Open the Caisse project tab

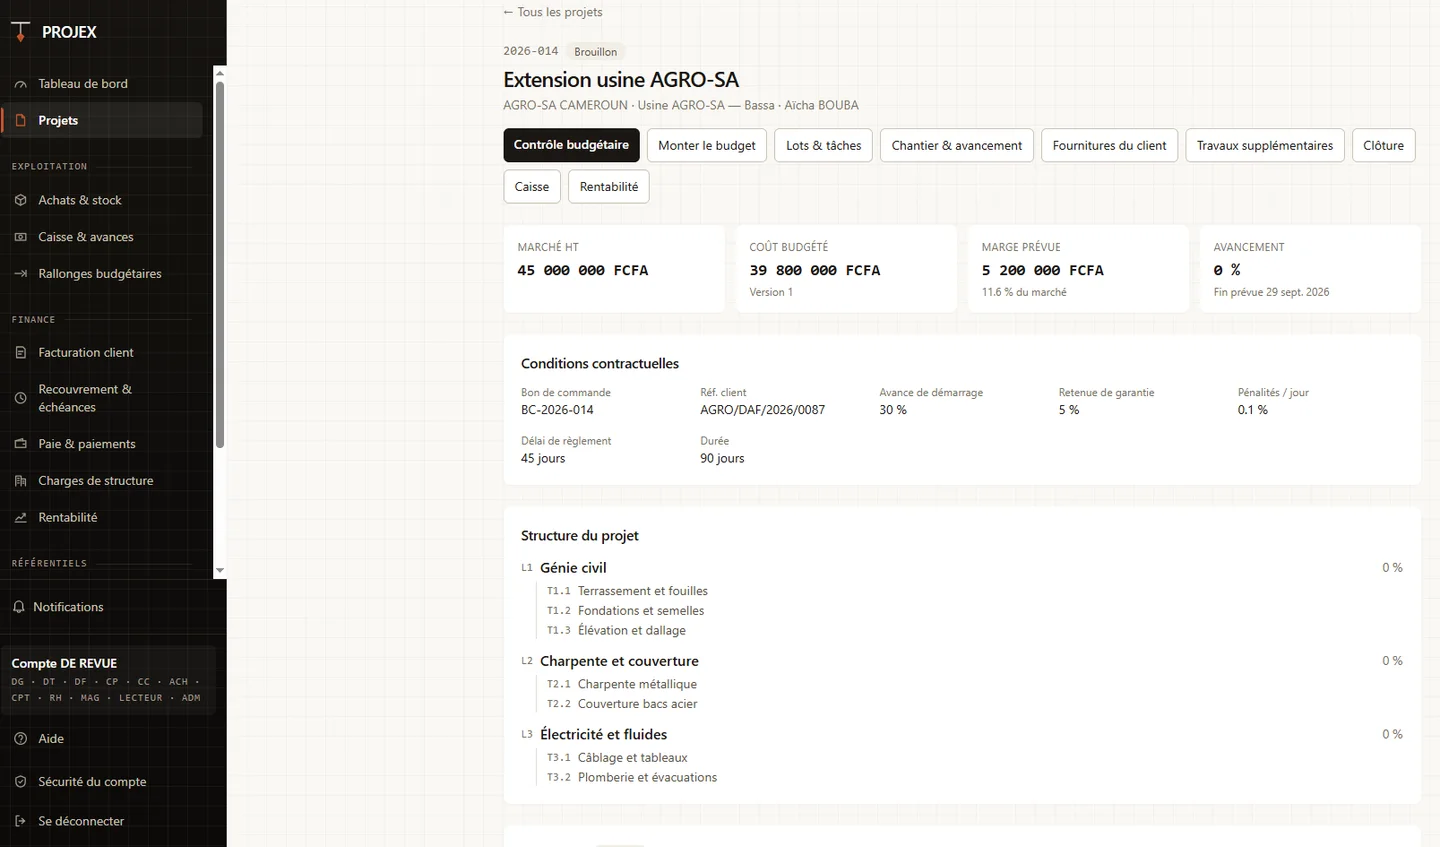[x=532, y=187]
